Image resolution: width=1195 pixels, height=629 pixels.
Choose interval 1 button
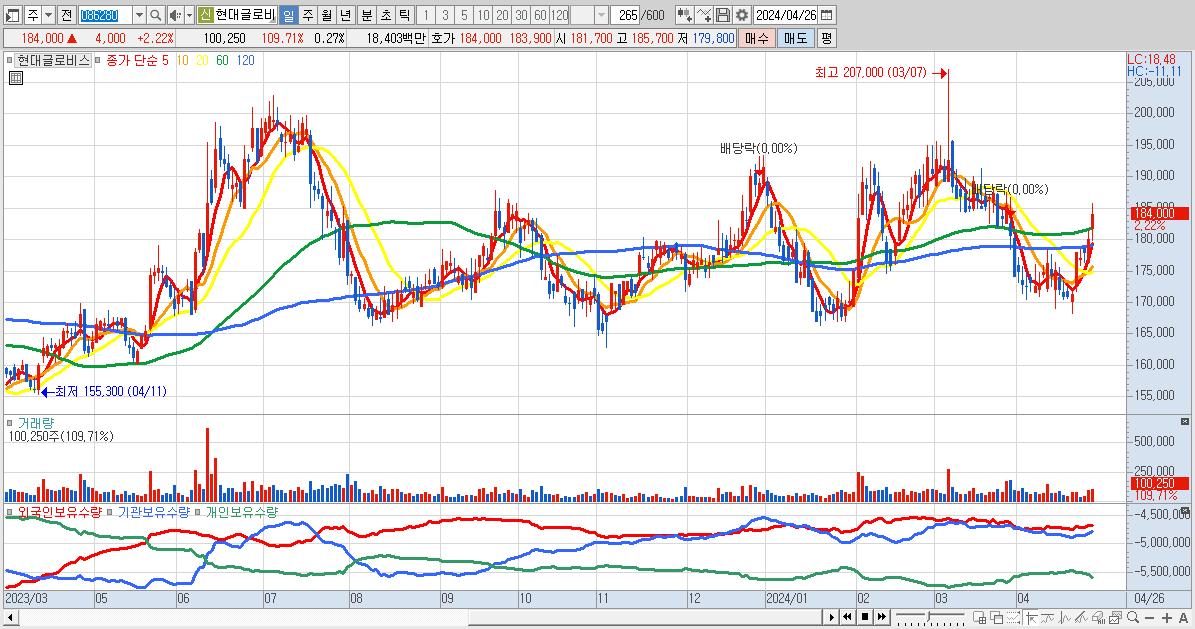pyautogui.click(x=426, y=15)
